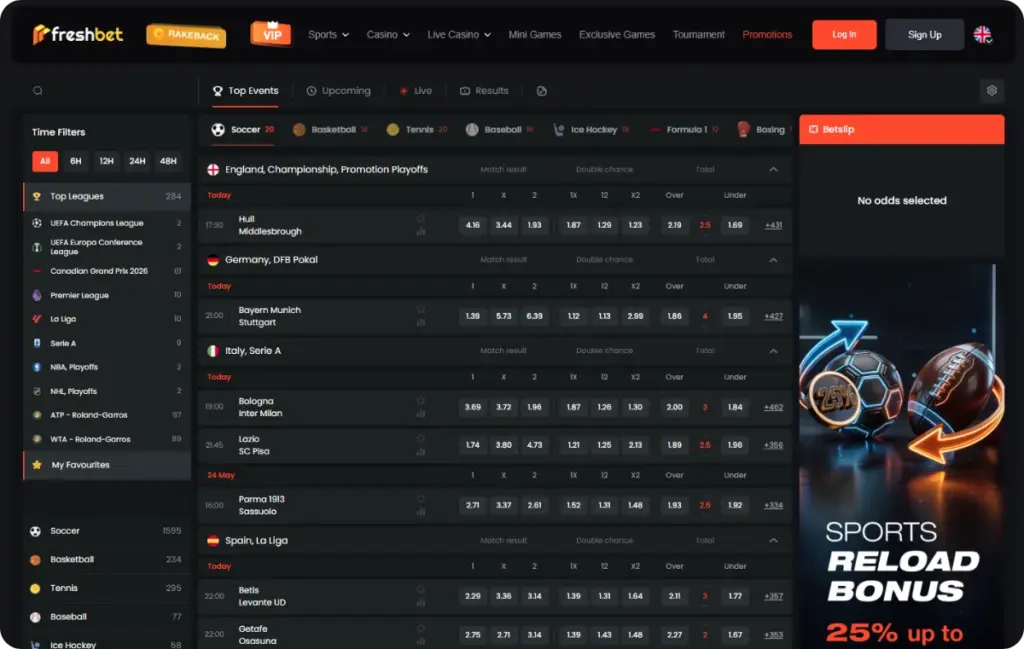
Task: Click the England flag icon
Action: [213, 170]
